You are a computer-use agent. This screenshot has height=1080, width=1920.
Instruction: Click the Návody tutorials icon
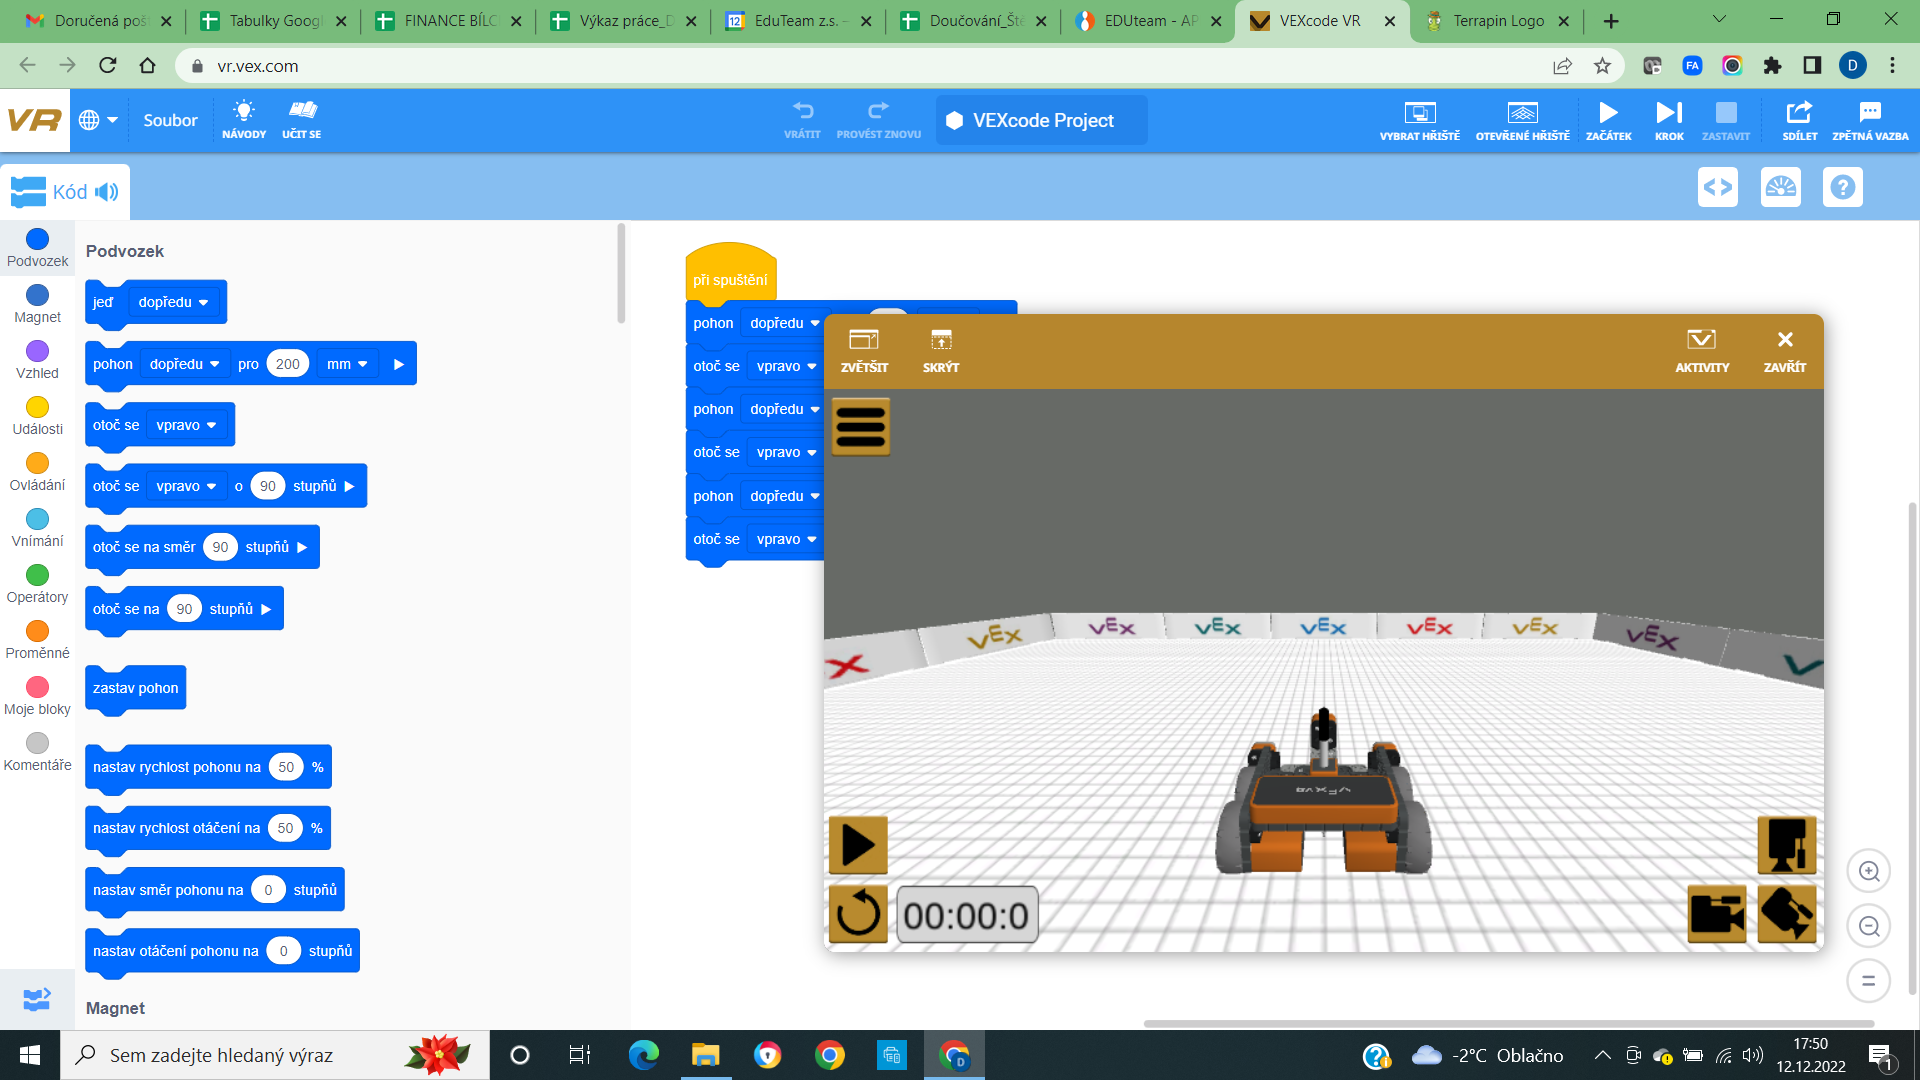click(x=244, y=119)
